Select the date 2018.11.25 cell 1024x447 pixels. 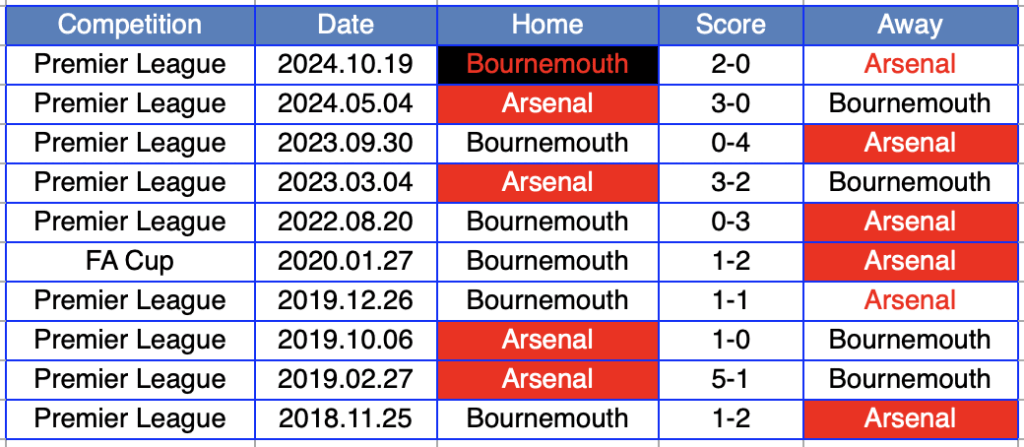pos(345,419)
